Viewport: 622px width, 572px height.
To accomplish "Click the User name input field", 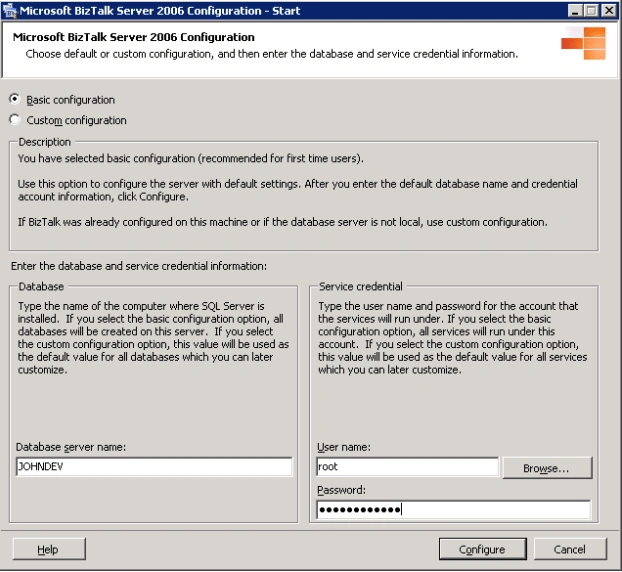I will pyautogui.click(x=407, y=466).
